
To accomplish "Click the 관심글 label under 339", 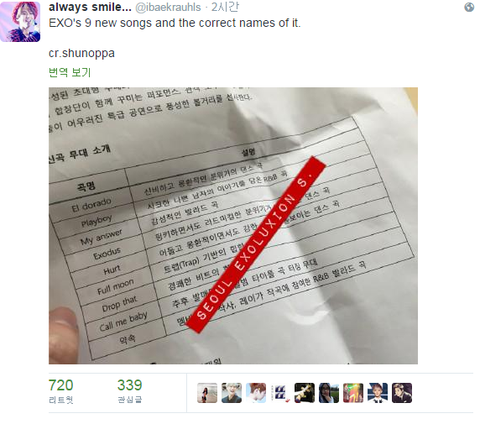I will [x=130, y=399].
